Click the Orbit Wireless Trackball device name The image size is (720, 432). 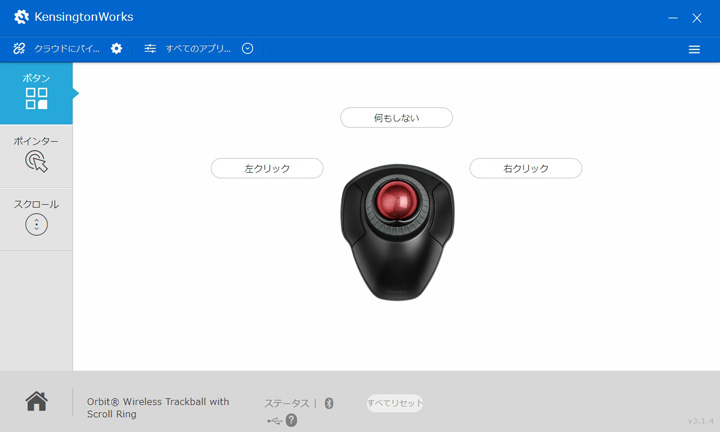click(157, 407)
